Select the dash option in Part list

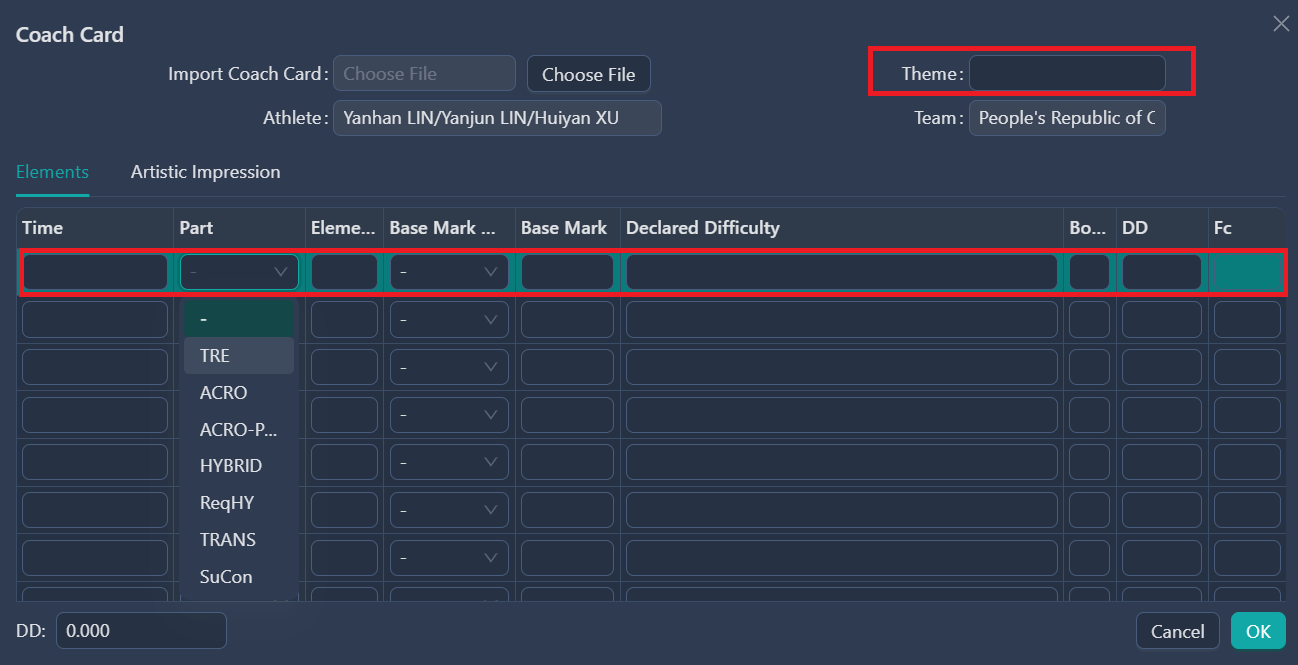[x=239, y=318]
